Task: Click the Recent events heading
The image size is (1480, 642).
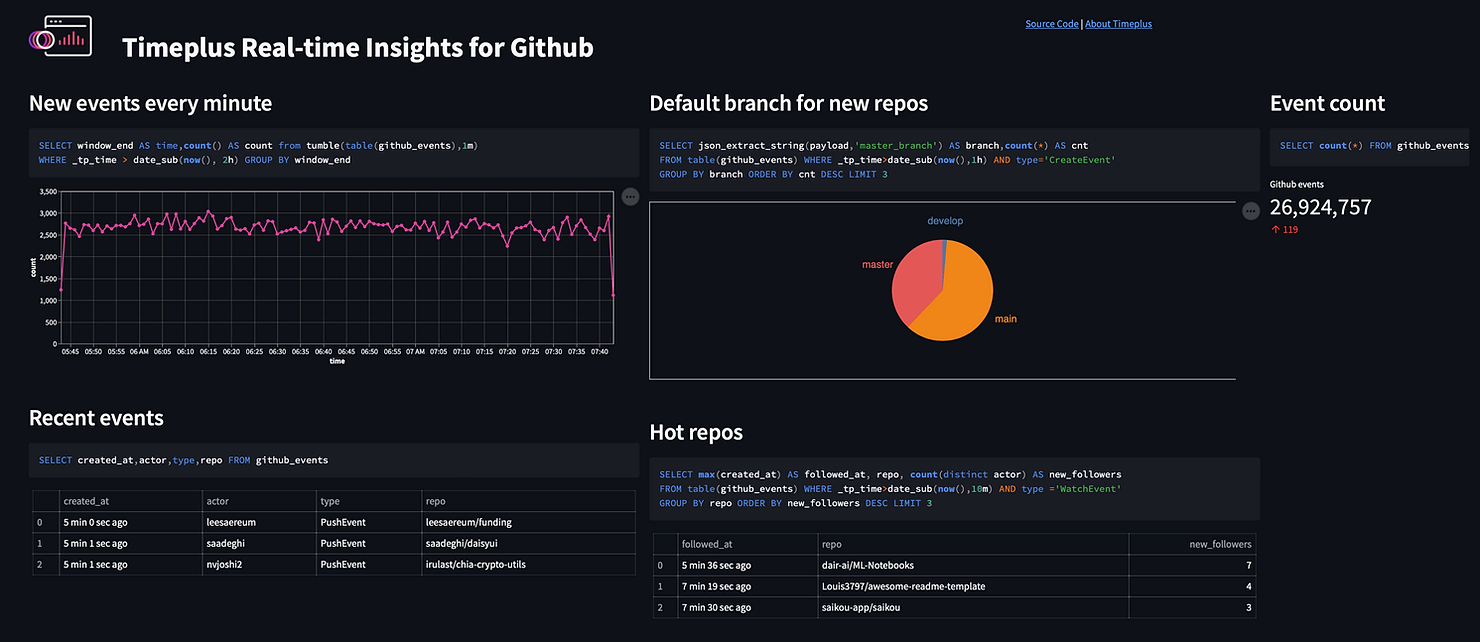Action: [x=96, y=418]
